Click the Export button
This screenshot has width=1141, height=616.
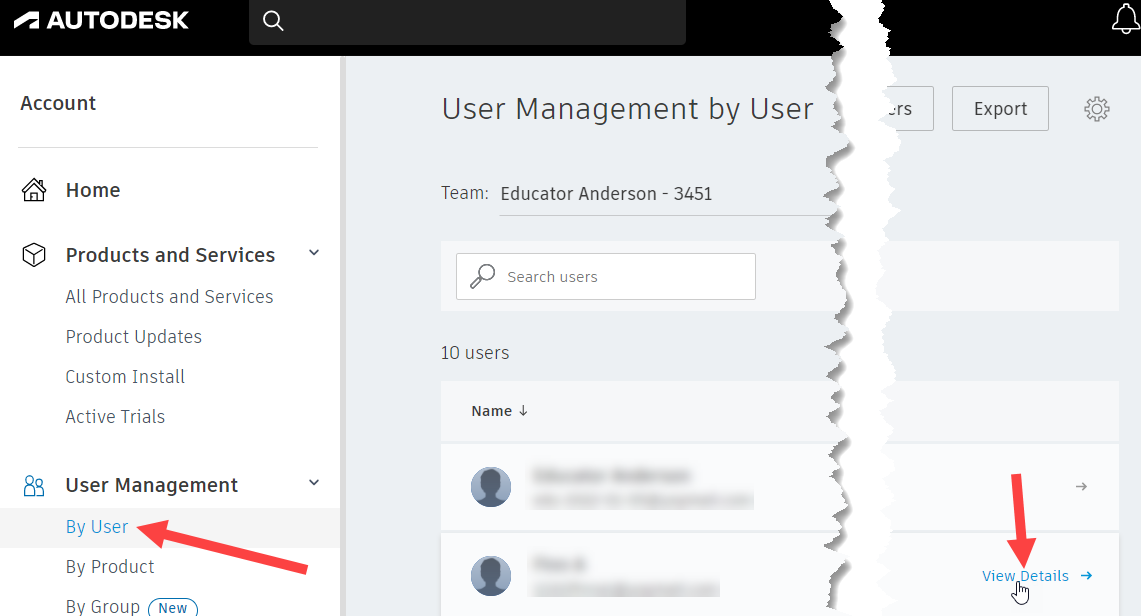[x=1000, y=109]
